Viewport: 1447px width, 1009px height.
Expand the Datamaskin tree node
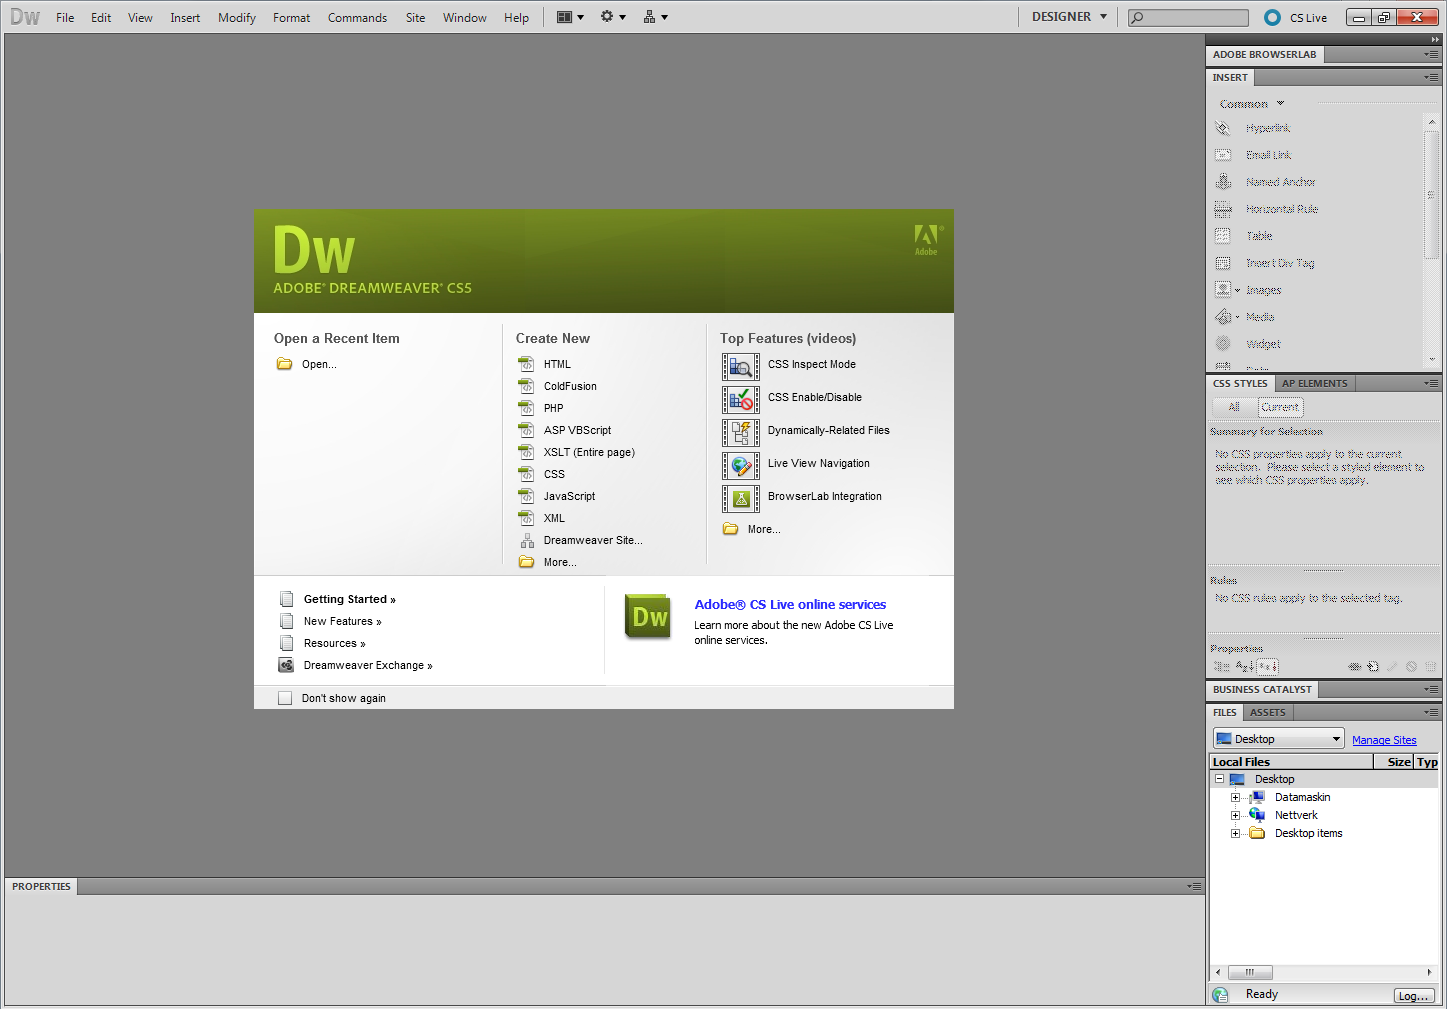click(x=1235, y=797)
